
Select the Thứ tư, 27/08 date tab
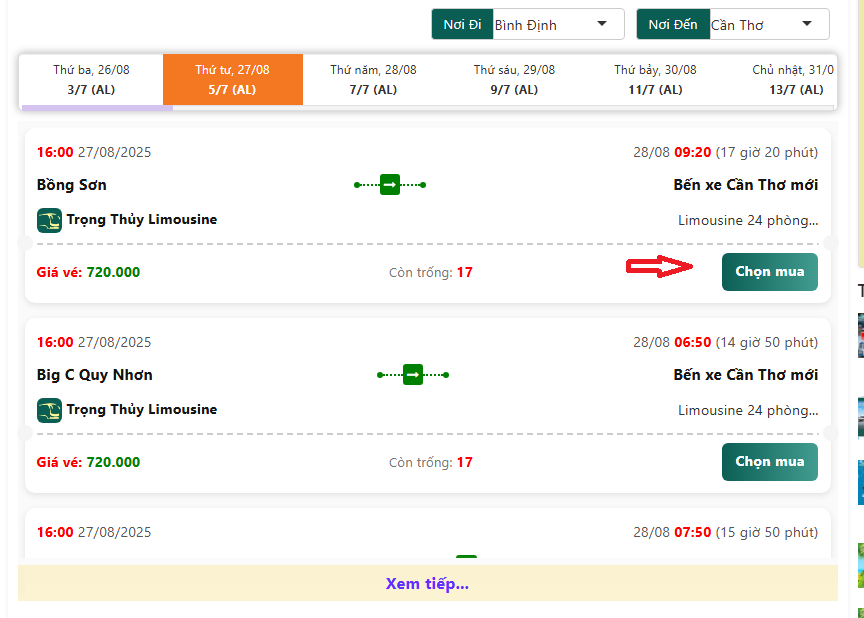(x=232, y=79)
